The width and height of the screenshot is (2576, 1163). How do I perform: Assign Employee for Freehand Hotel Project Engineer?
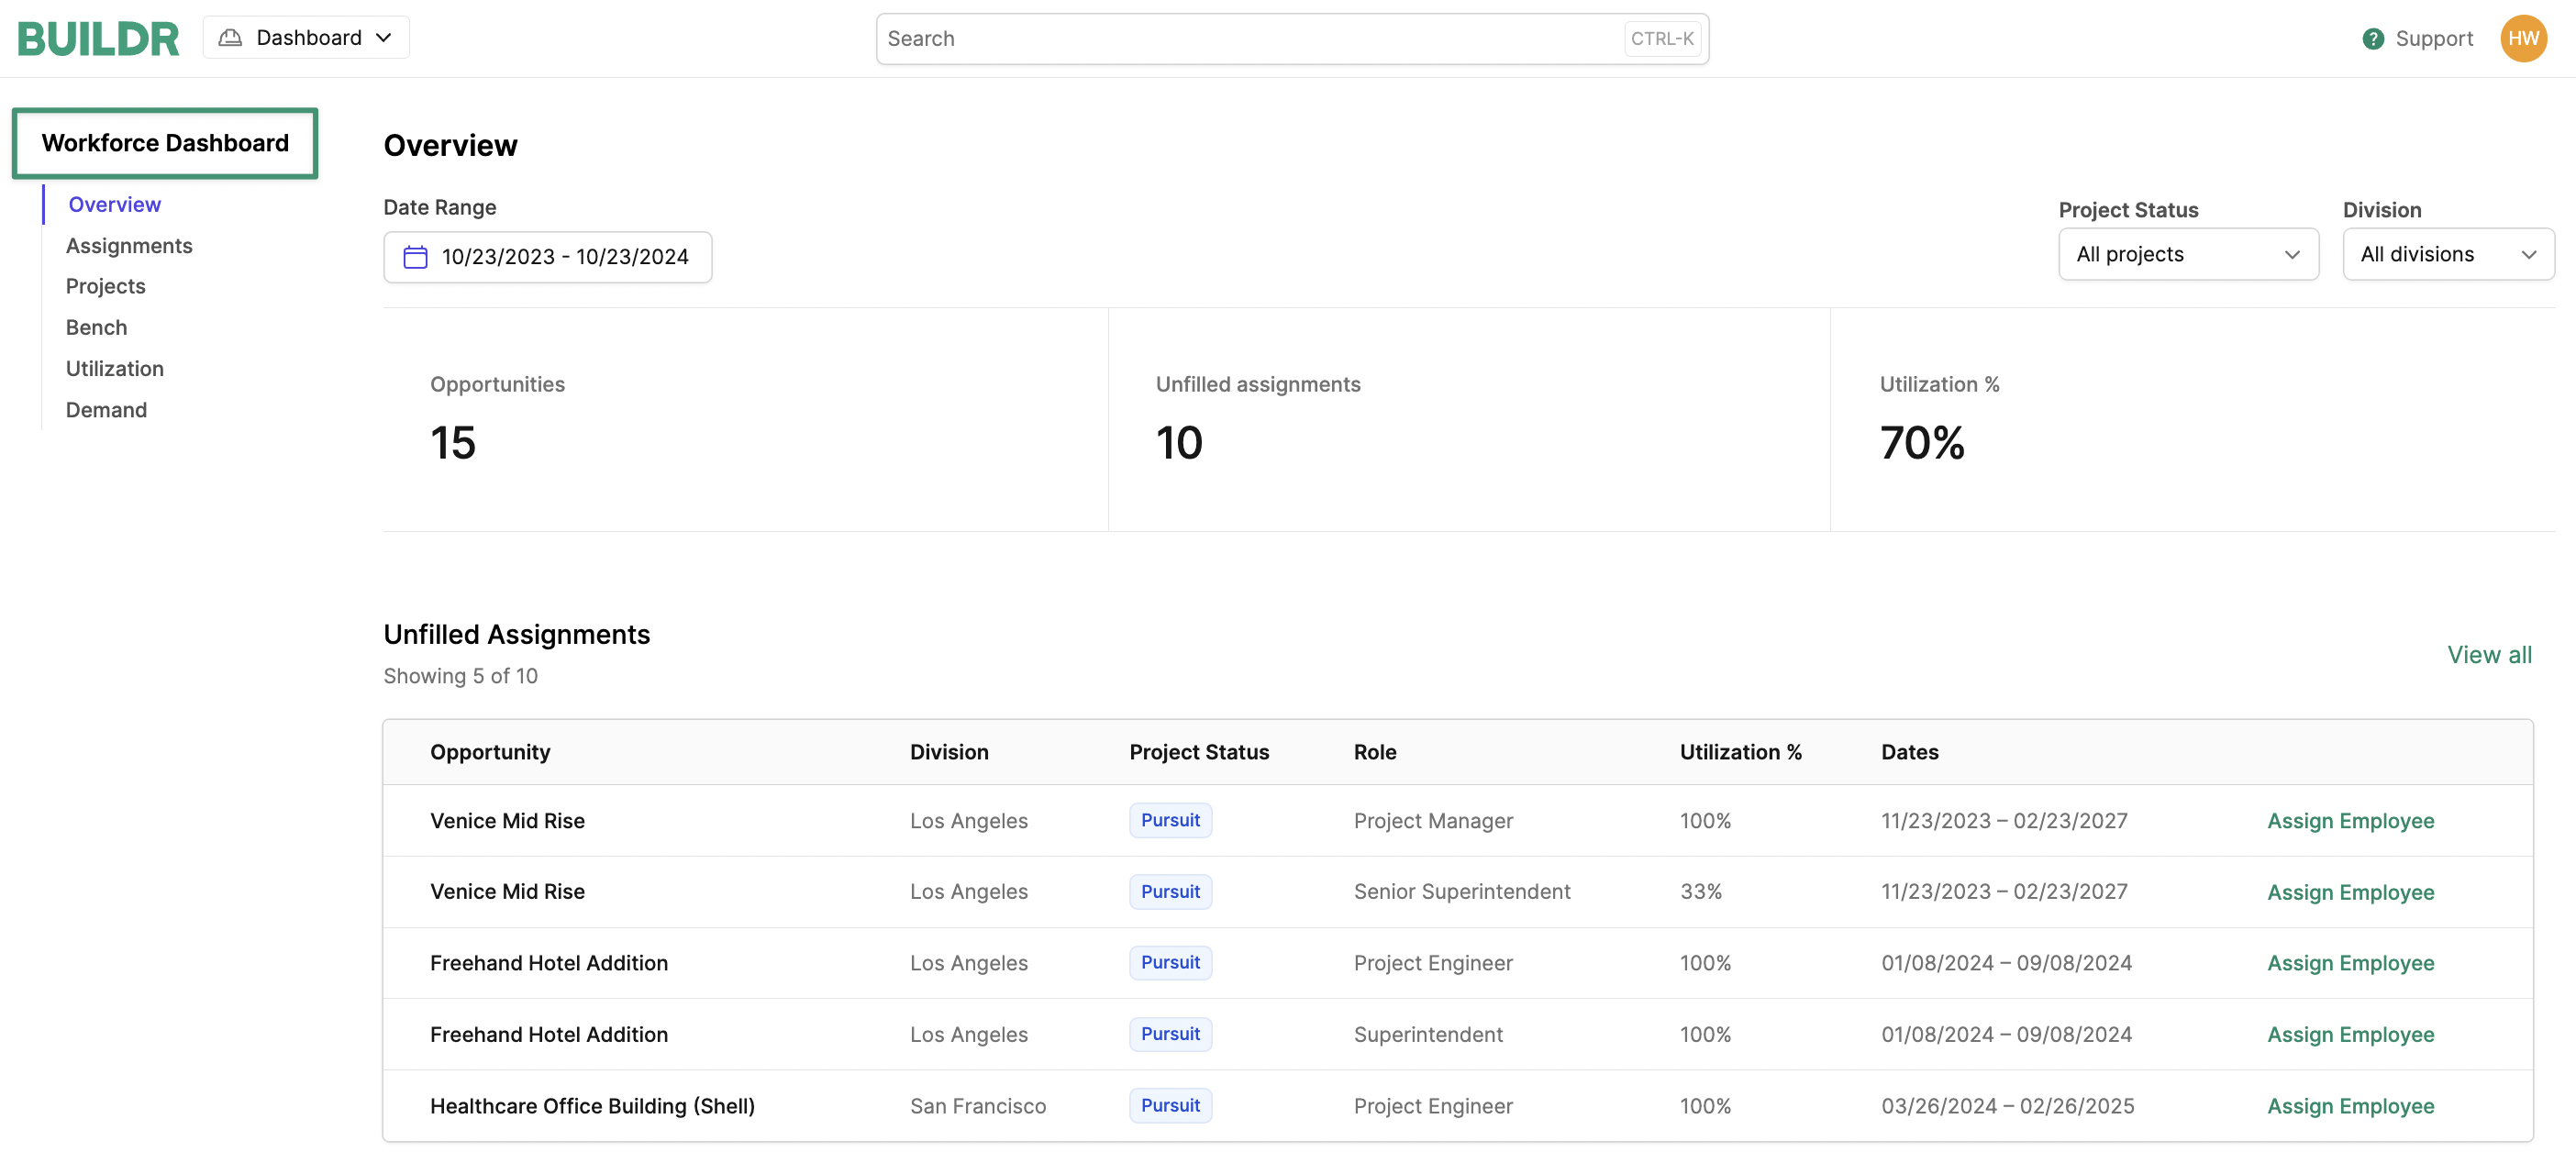coord(2349,963)
